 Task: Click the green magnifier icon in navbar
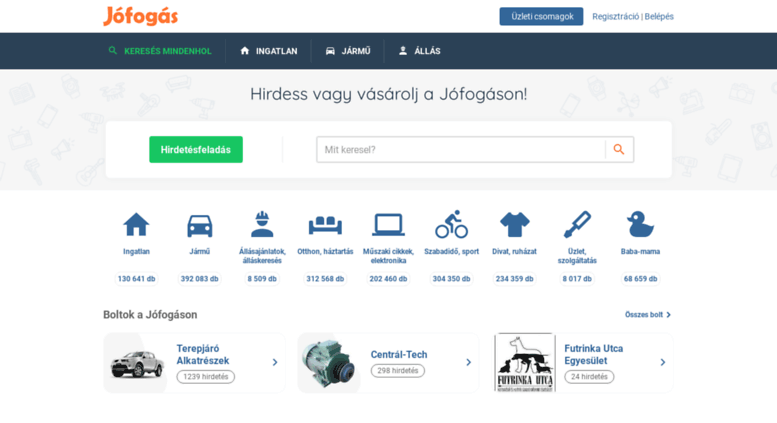click(113, 51)
